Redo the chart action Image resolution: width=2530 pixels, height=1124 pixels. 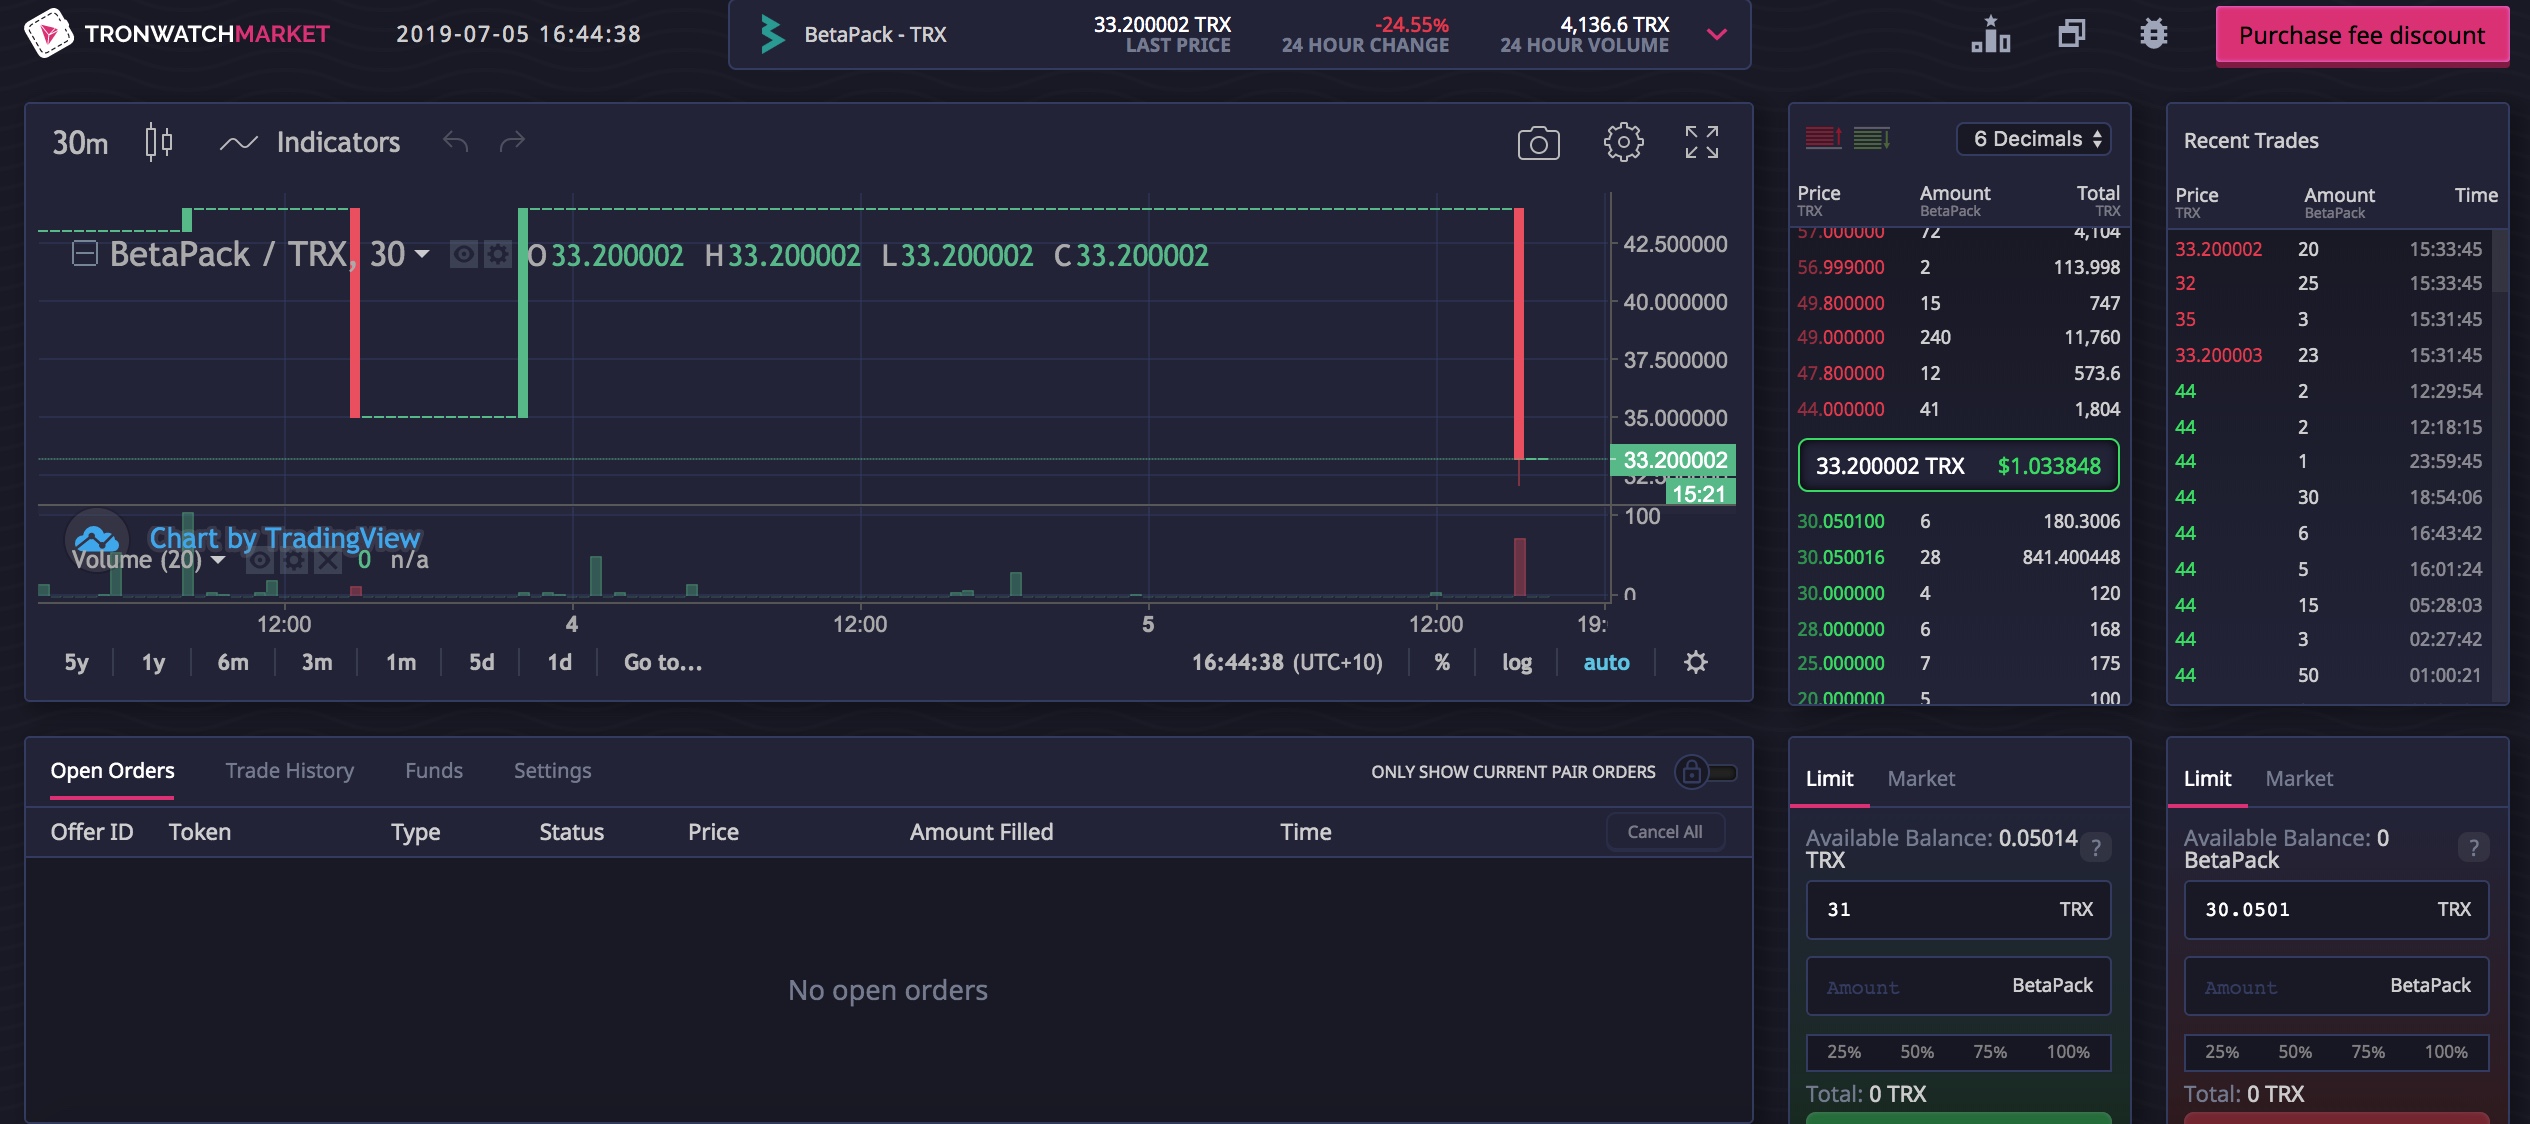point(512,142)
